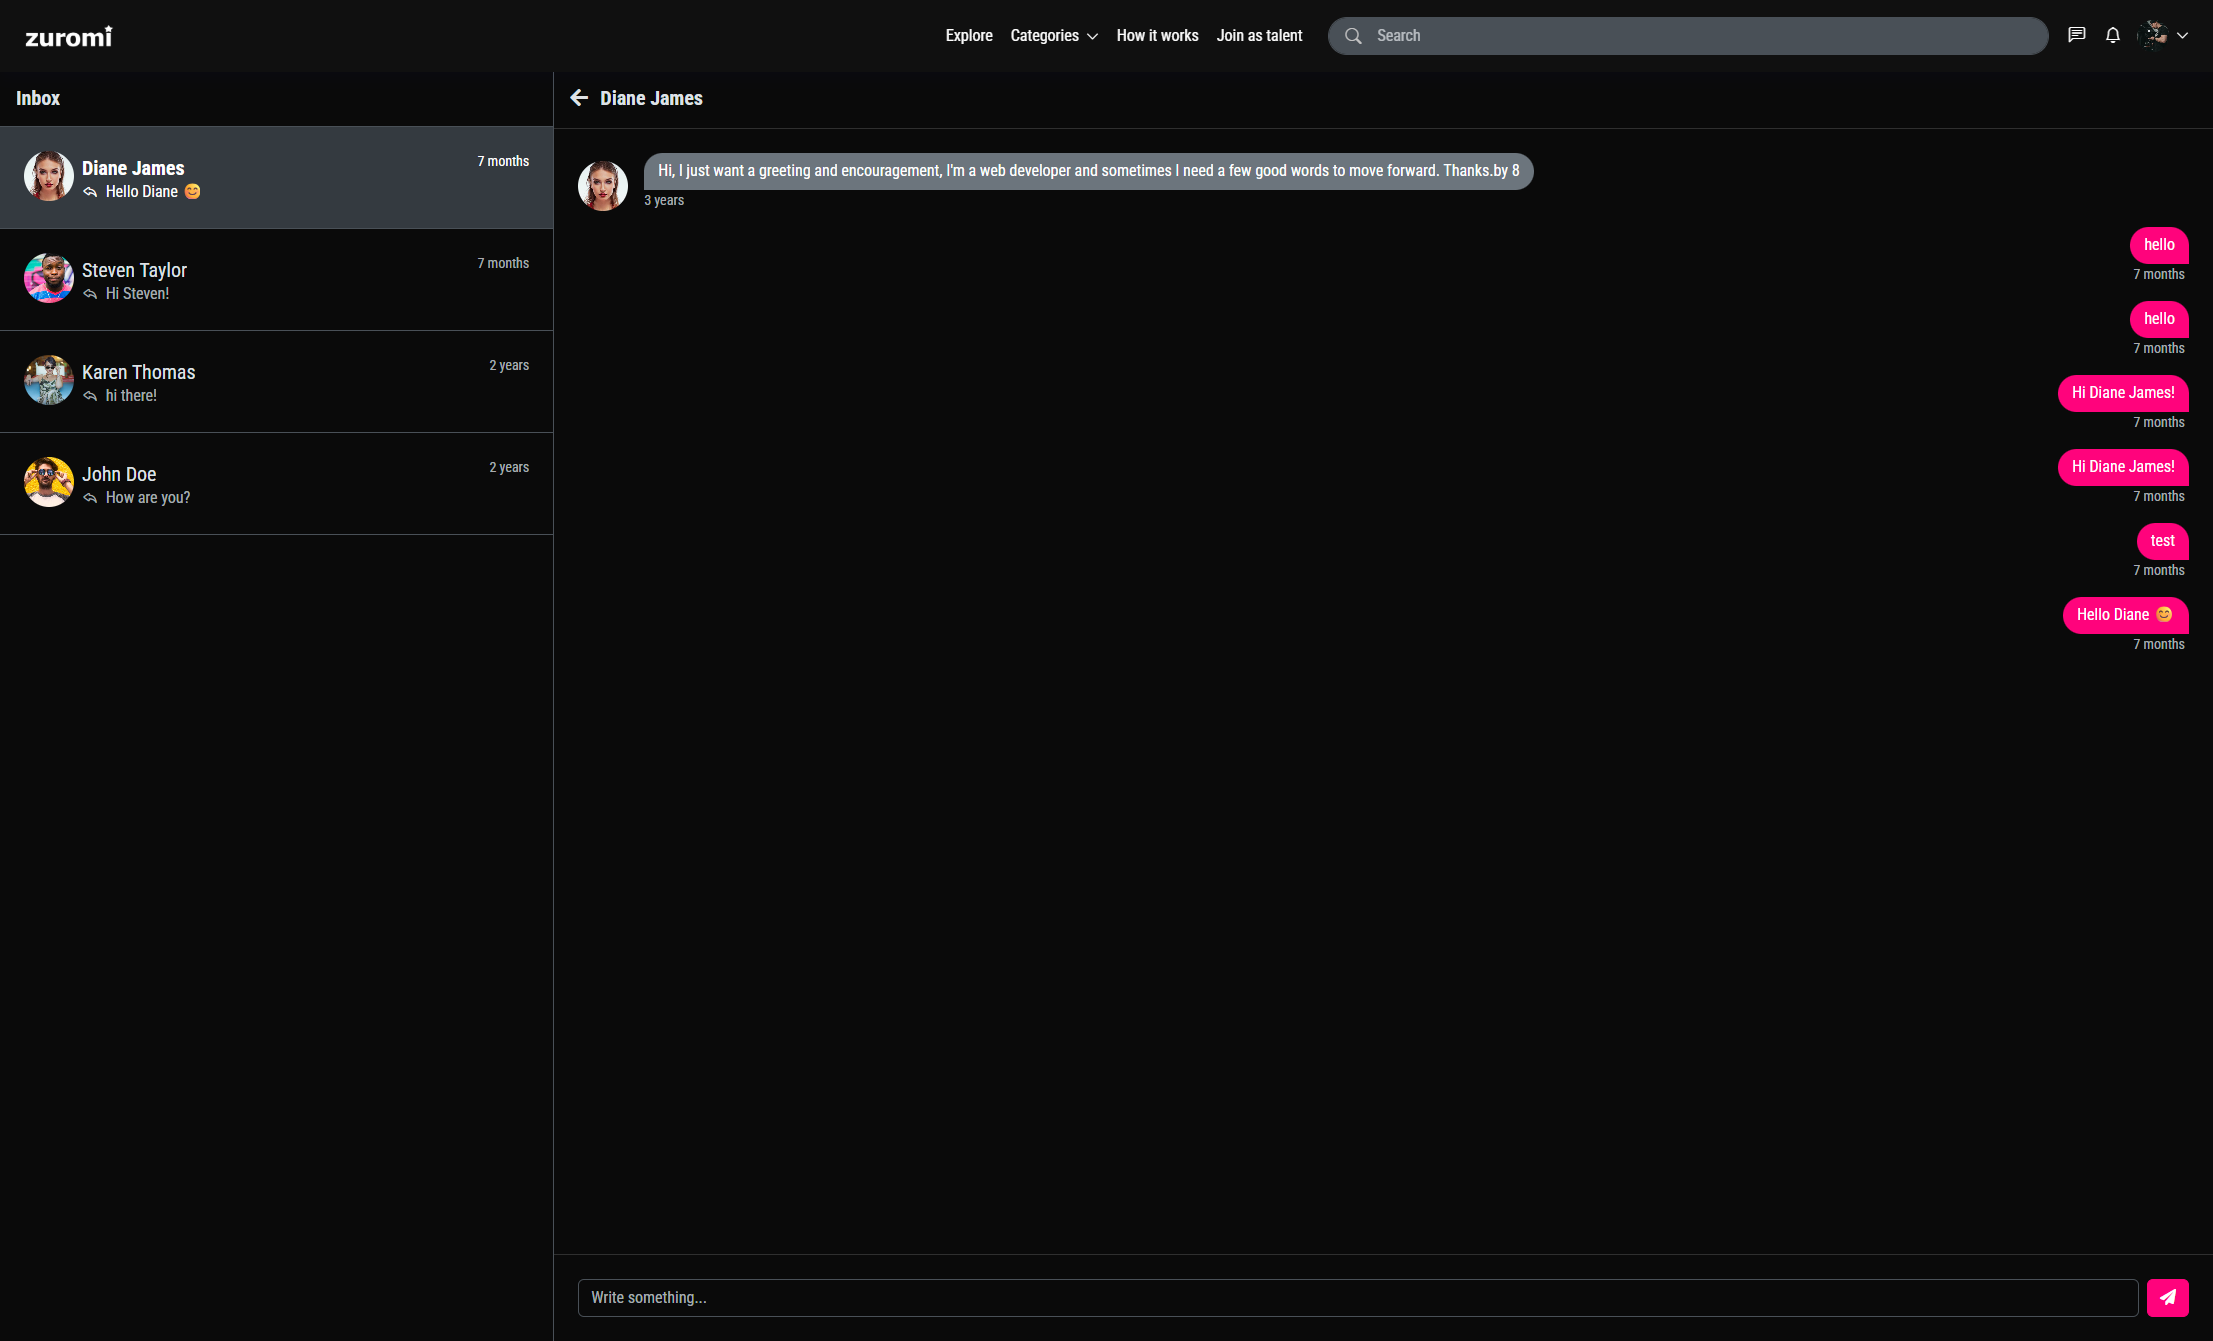Click Join as talent link
2213x1341 pixels.
coord(1259,36)
